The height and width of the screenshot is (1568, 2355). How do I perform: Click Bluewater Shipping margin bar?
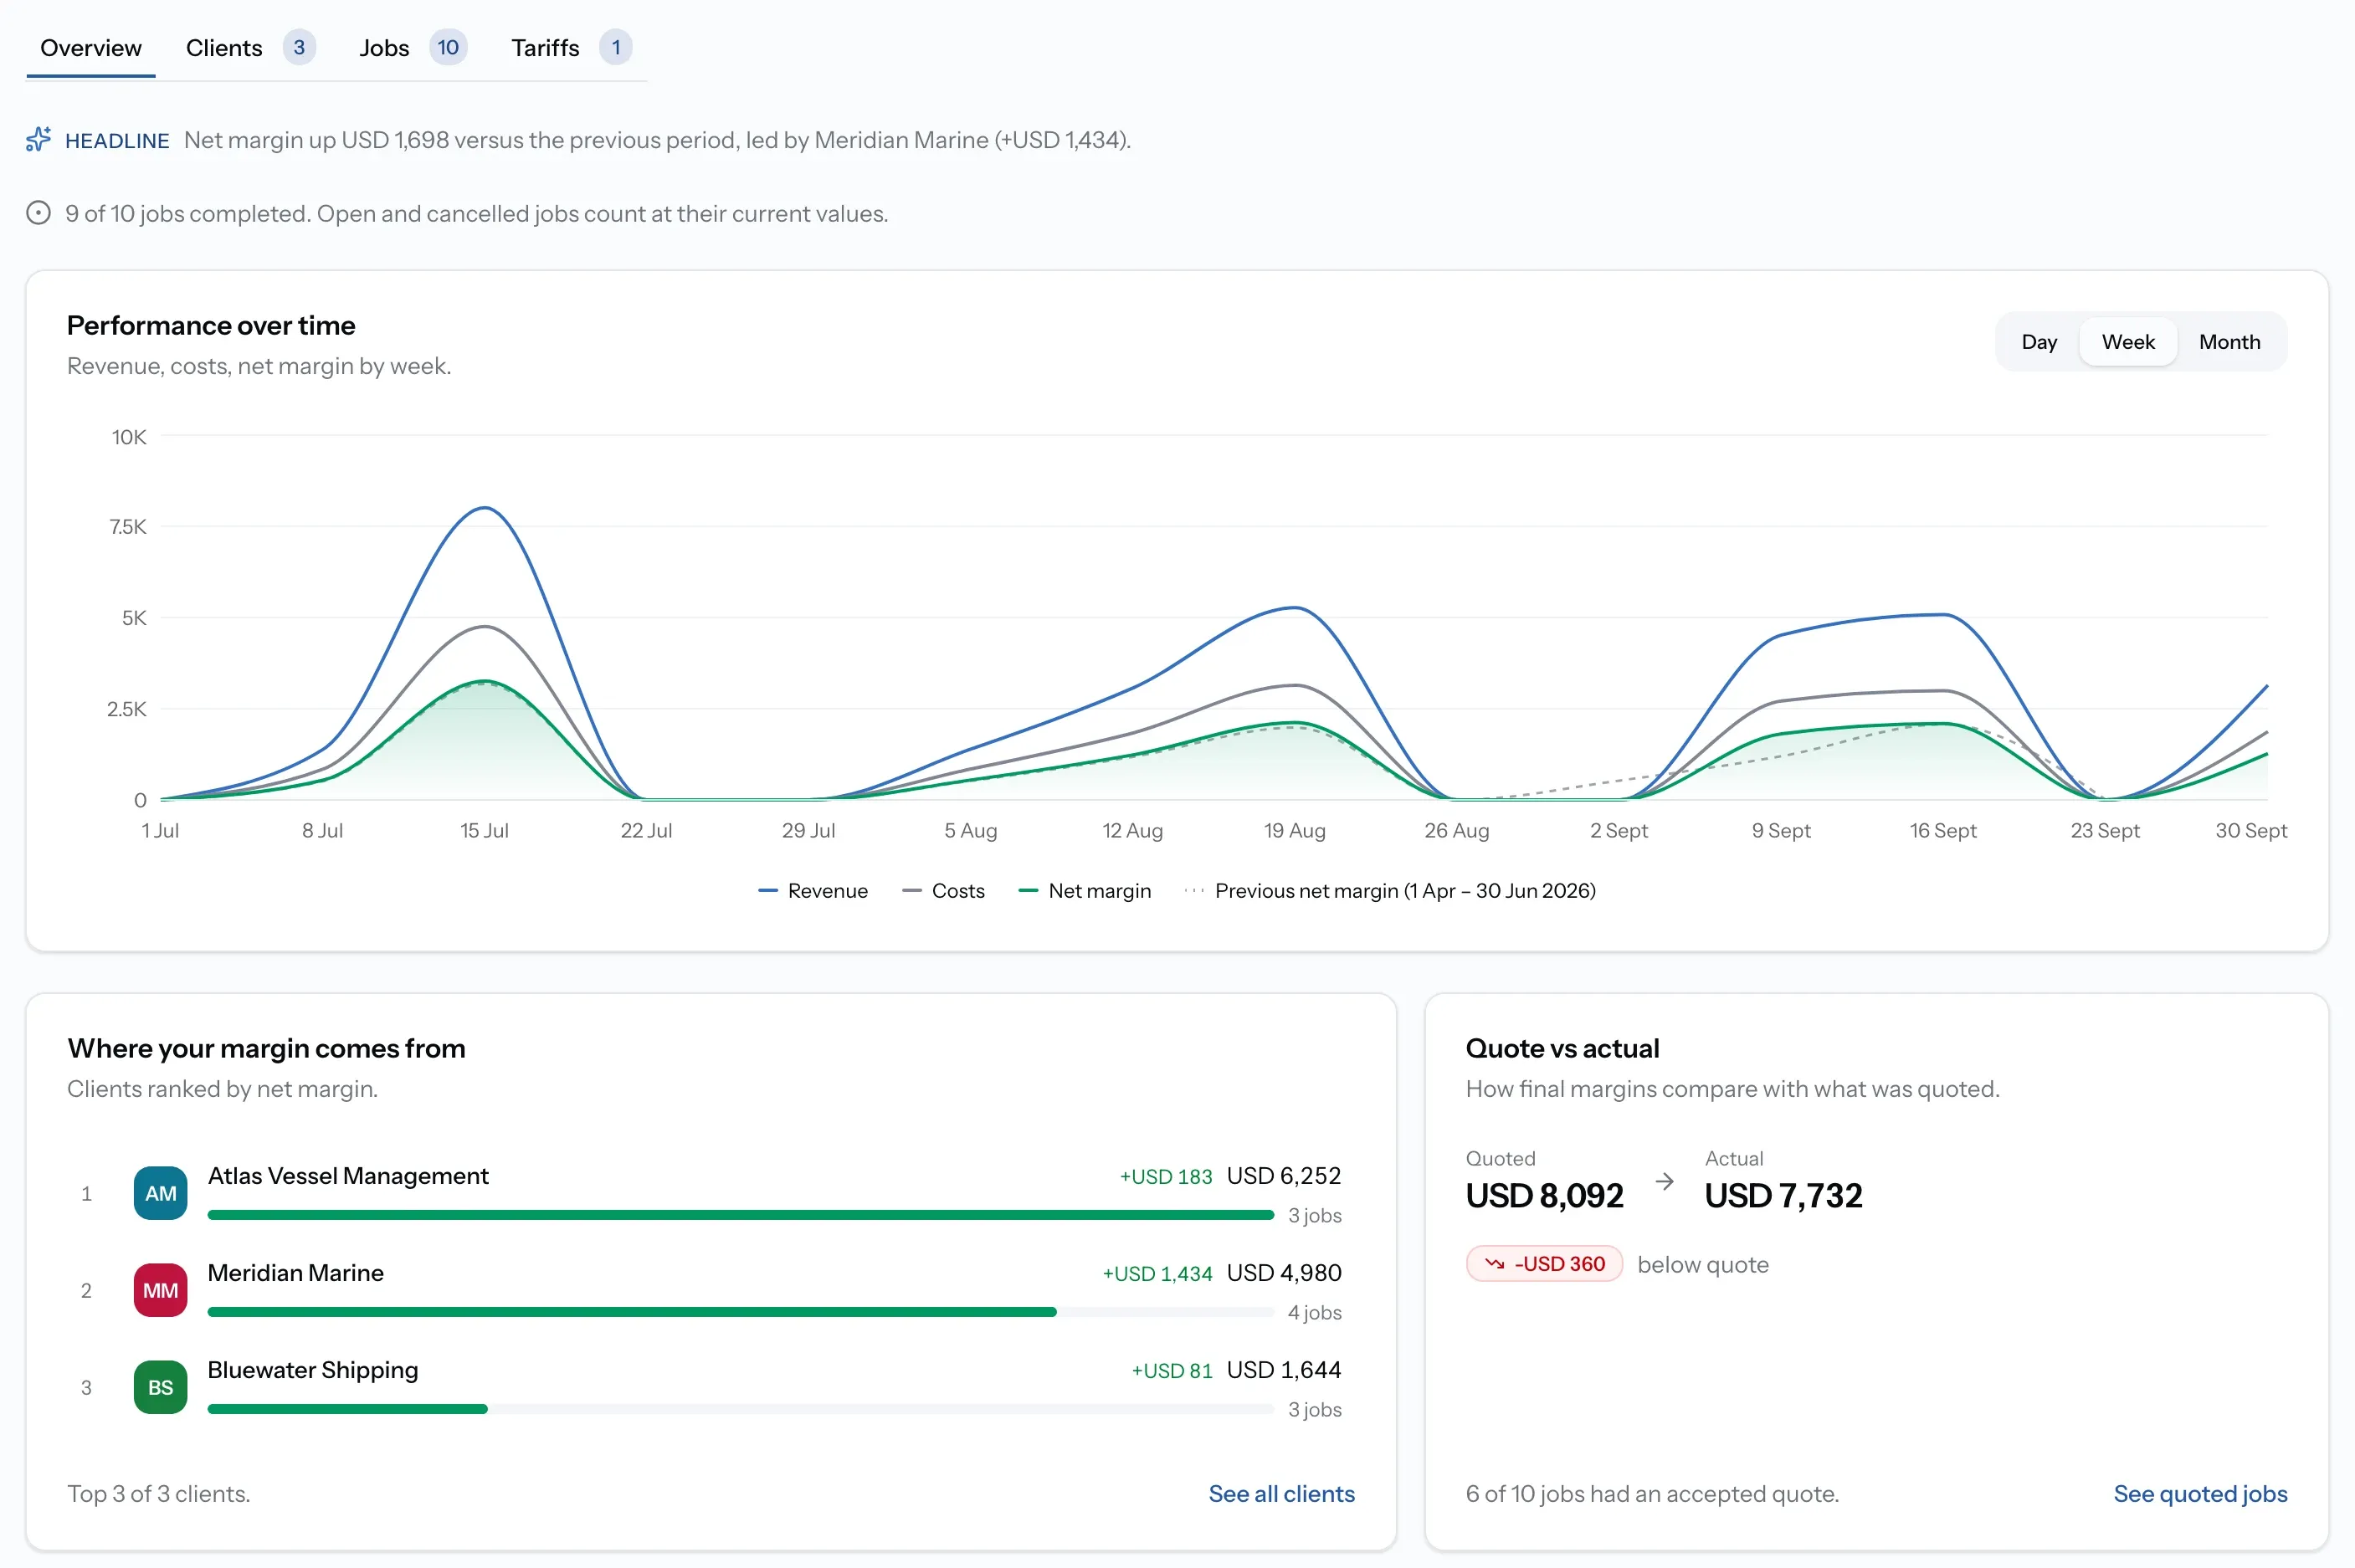click(x=741, y=1409)
